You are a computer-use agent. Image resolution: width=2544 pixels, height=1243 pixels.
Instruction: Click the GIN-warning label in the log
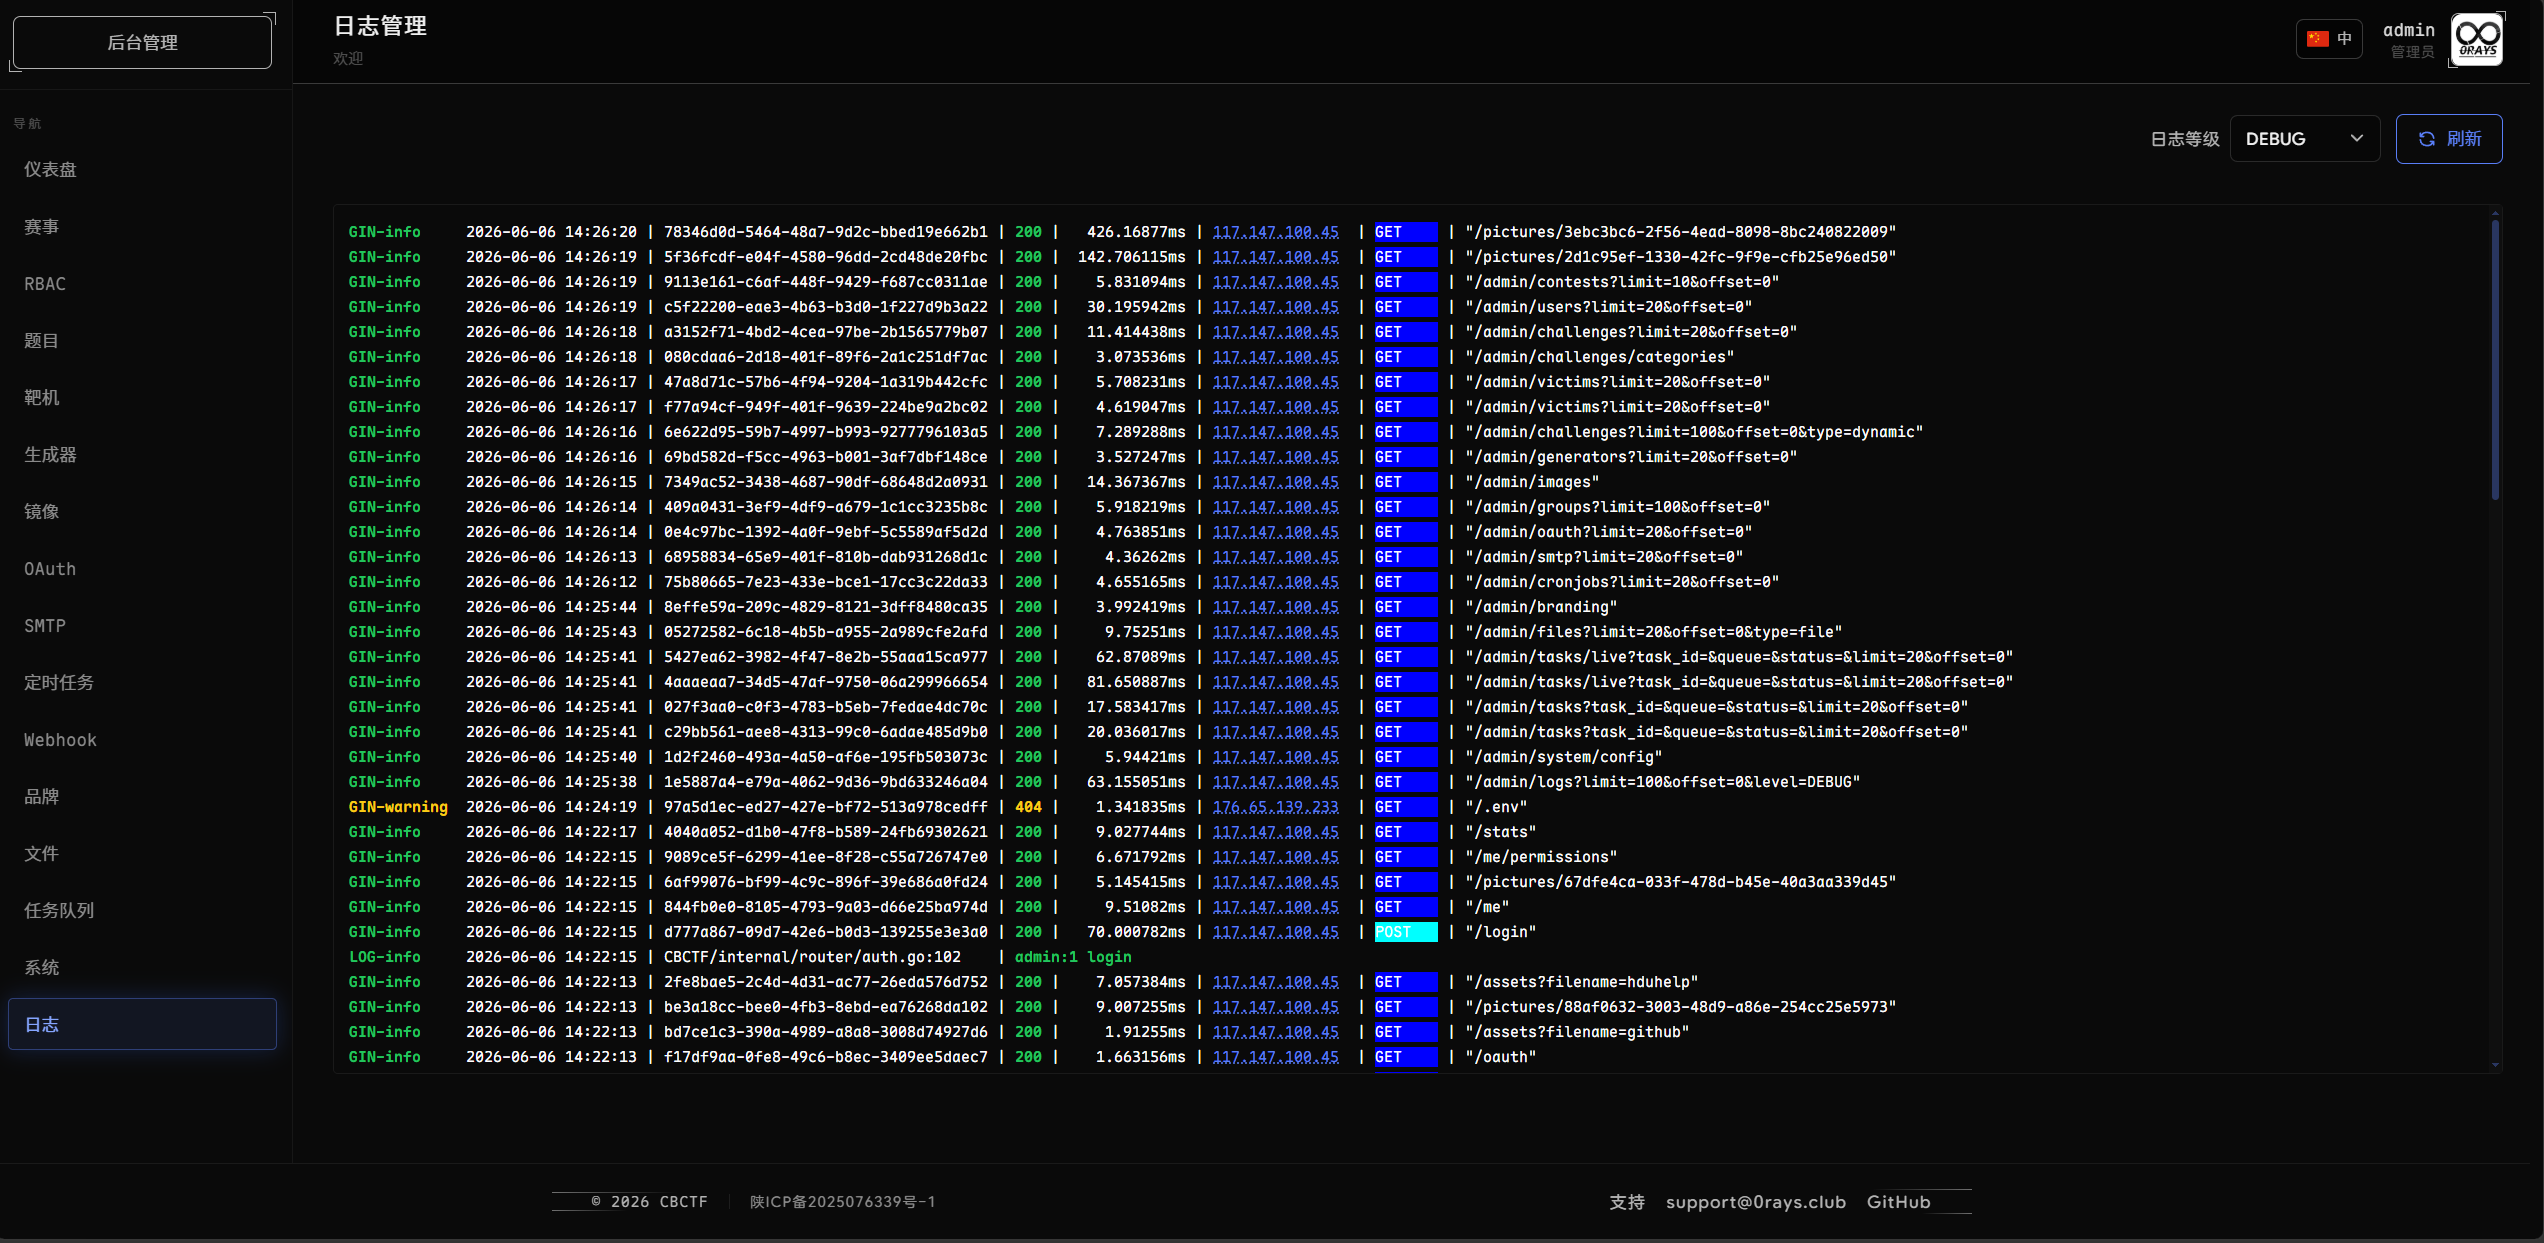tap(398, 807)
